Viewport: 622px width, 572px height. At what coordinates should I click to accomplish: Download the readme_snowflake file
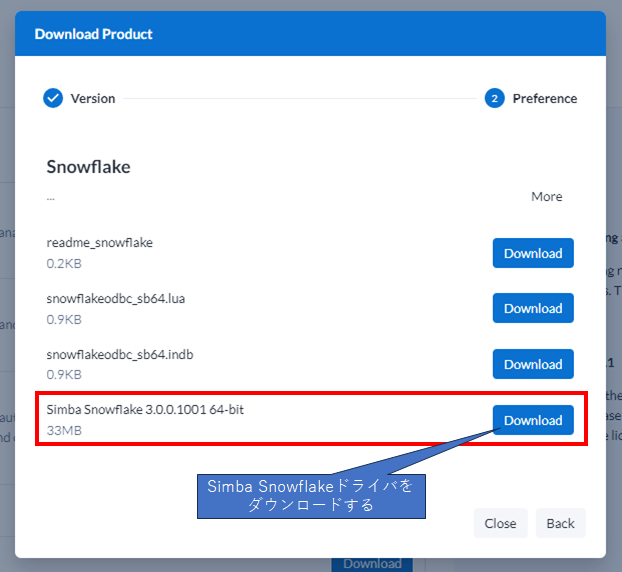532,253
